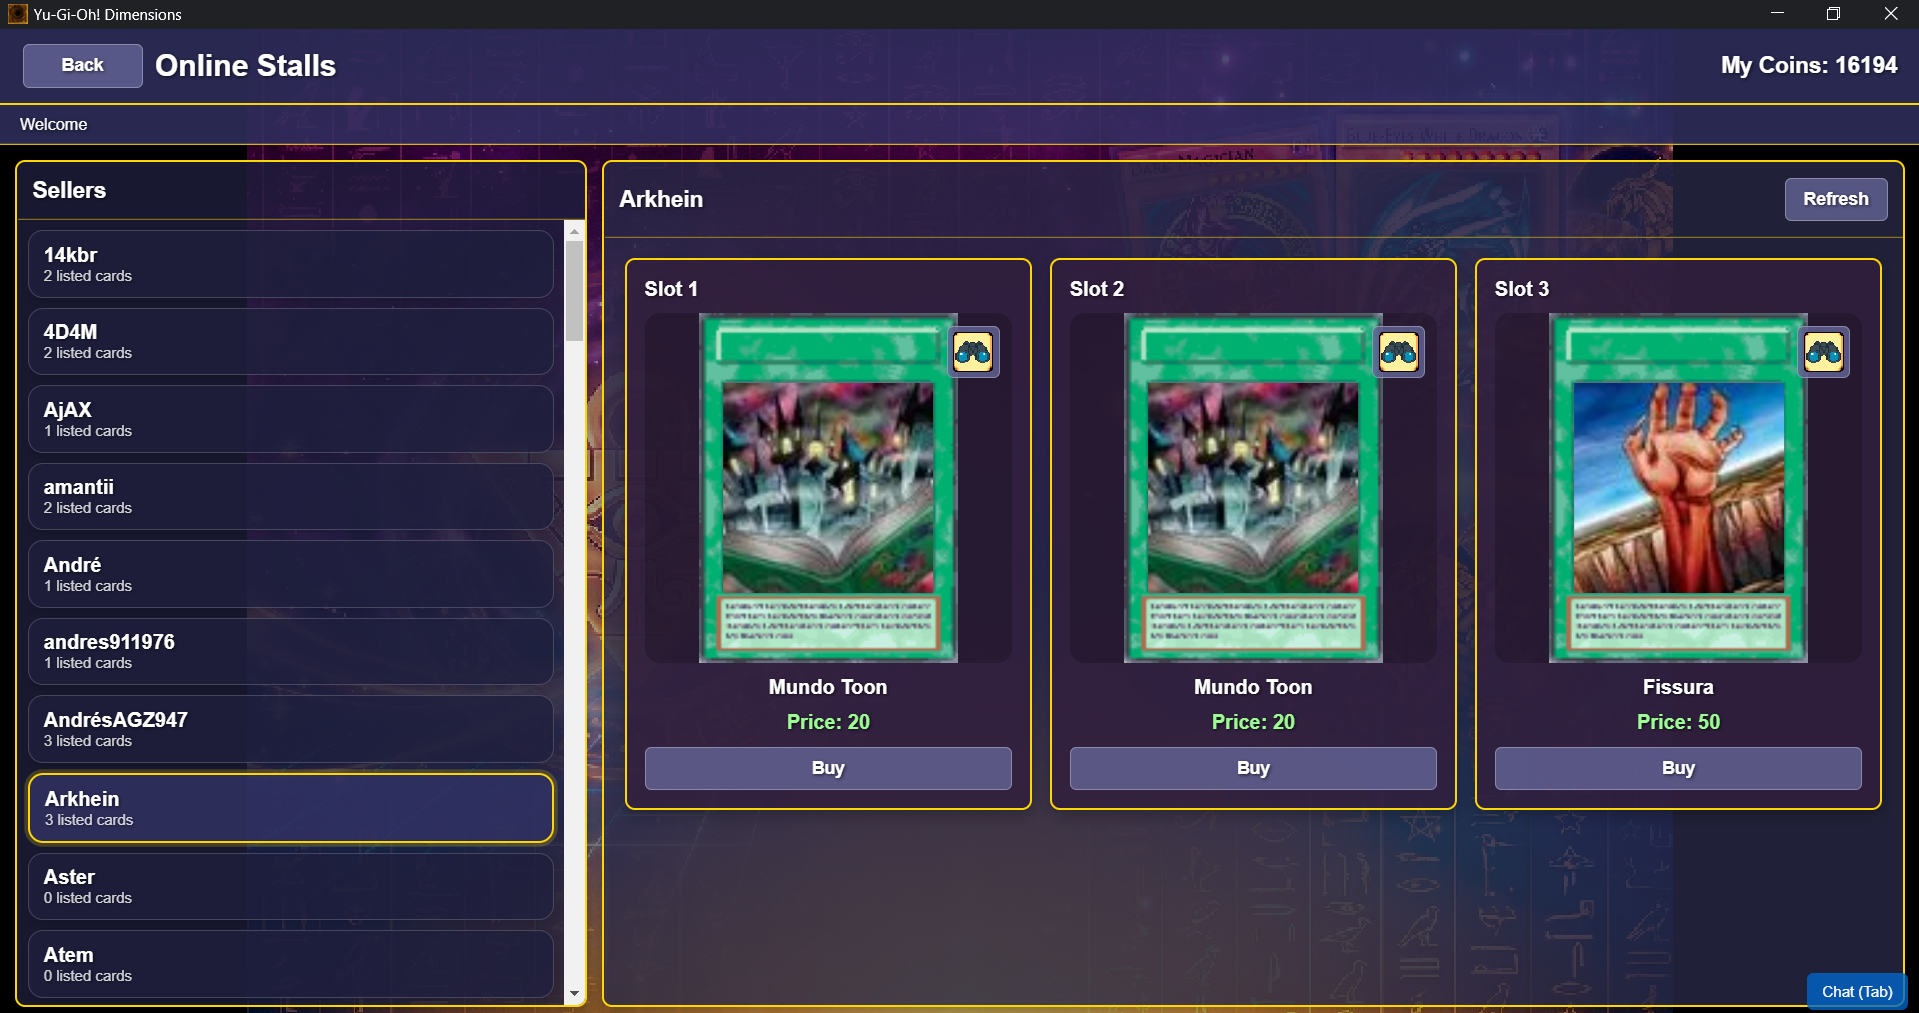Select seller AndrésAGZ947
The width and height of the screenshot is (1919, 1013).
click(x=291, y=729)
